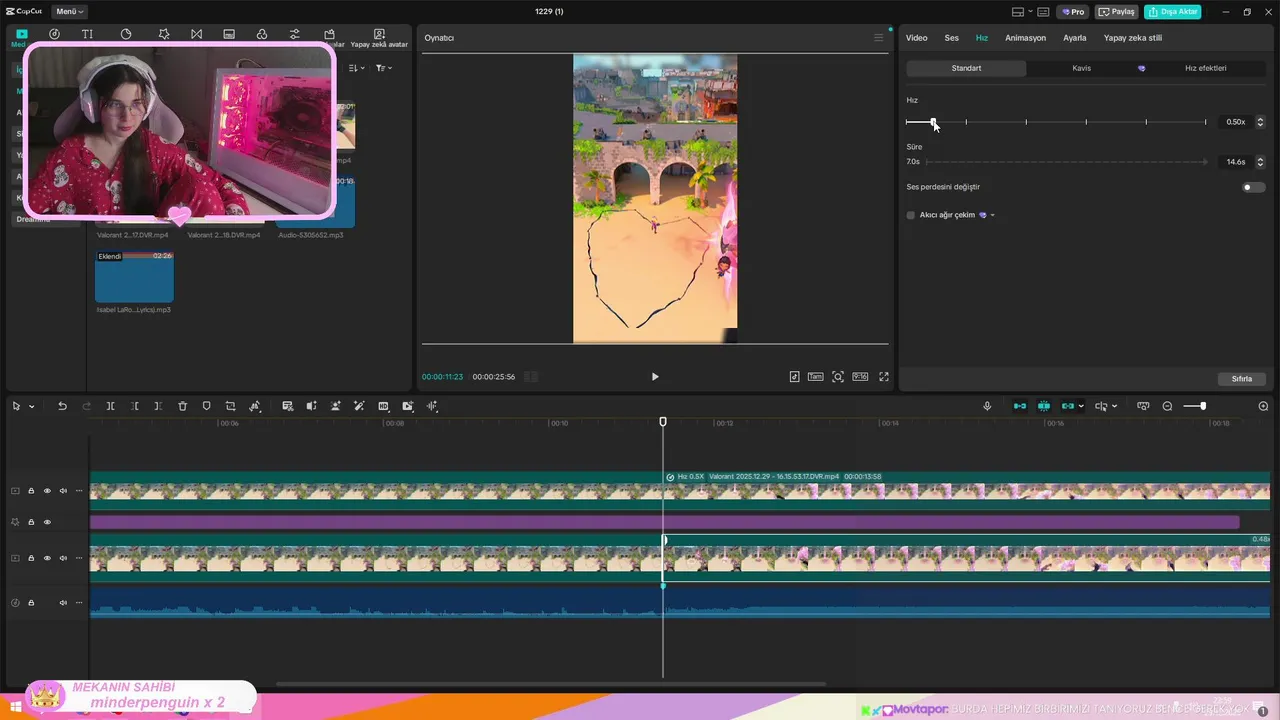This screenshot has width=1280, height=720.
Task: Select the Crop tool in the timeline toolbar
Action: (230, 406)
